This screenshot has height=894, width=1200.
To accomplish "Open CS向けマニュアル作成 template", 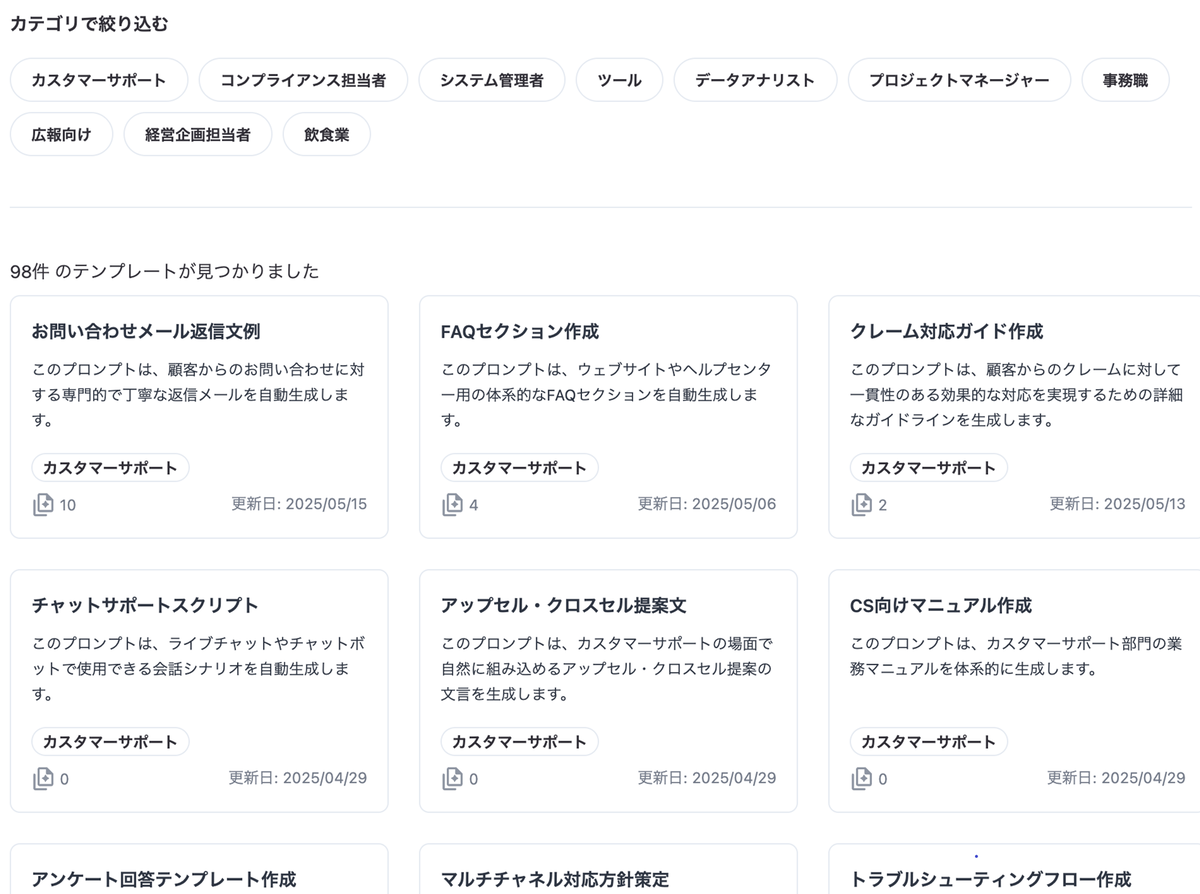I will point(1014,691).
